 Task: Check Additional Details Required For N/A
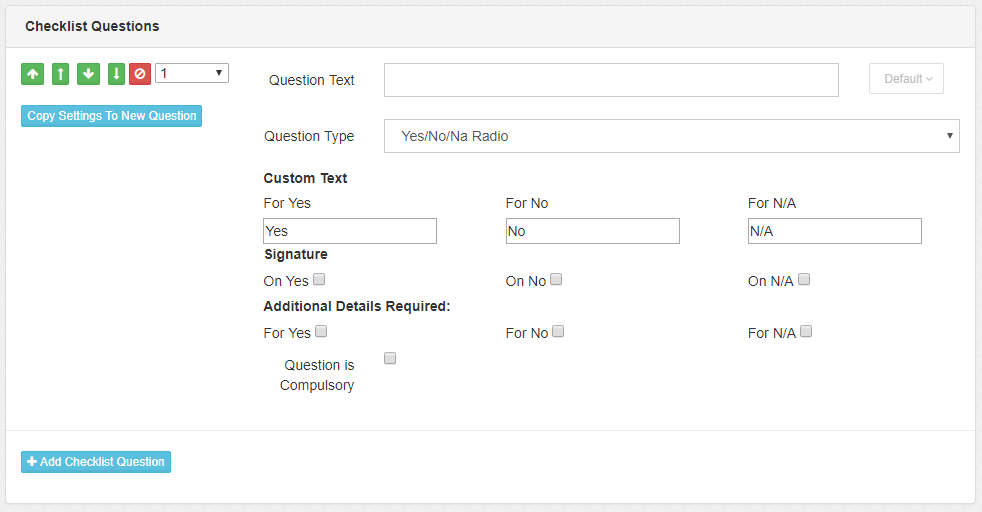pyautogui.click(x=806, y=332)
